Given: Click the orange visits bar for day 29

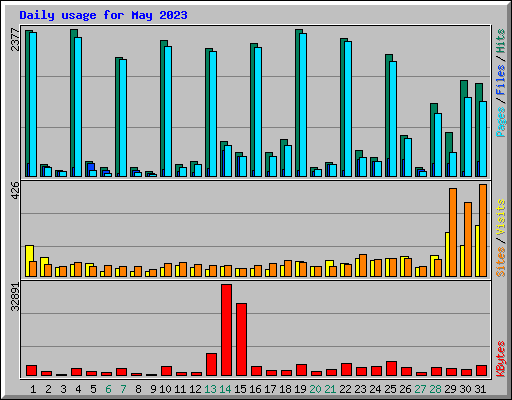Looking at the screenshot, I should (x=453, y=232).
